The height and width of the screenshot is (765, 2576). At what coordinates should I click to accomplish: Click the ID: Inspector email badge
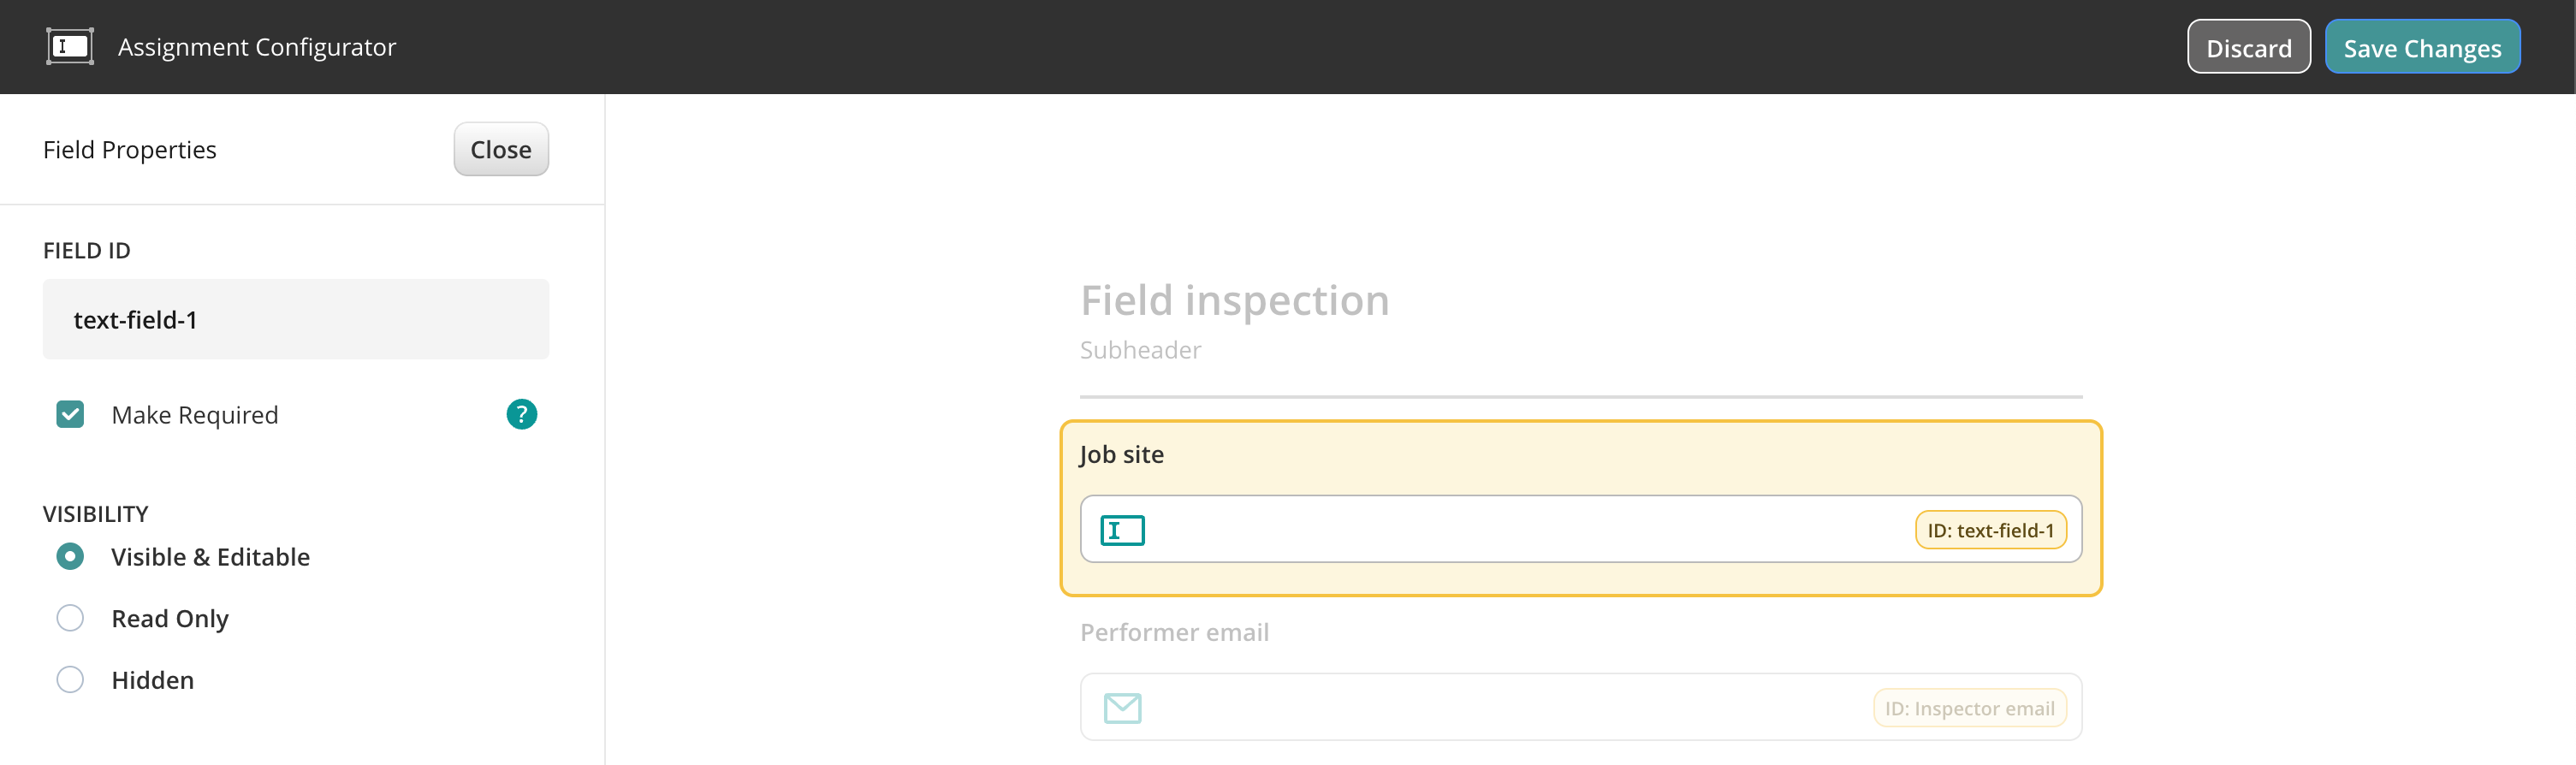tap(1968, 708)
